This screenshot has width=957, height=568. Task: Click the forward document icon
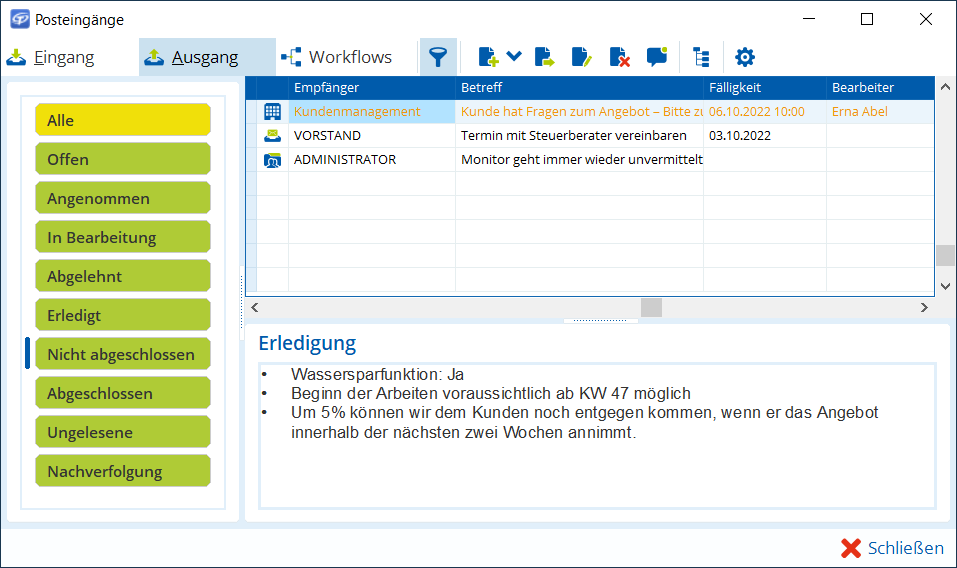pyautogui.click(x=545, y=57)
